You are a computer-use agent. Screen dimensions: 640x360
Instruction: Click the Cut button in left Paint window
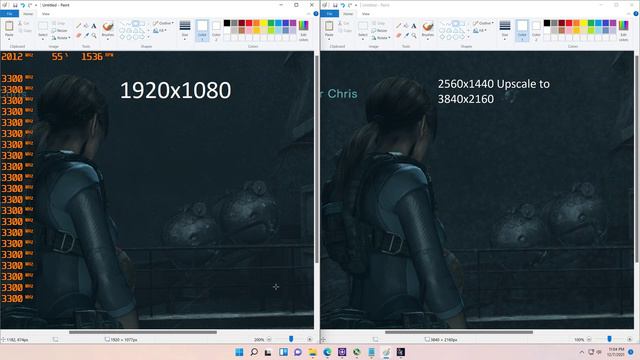[24, 24]
